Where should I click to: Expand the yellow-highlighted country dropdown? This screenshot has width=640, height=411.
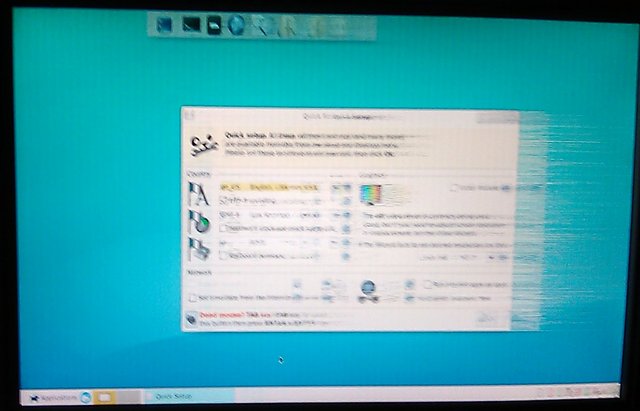point(270,187)
